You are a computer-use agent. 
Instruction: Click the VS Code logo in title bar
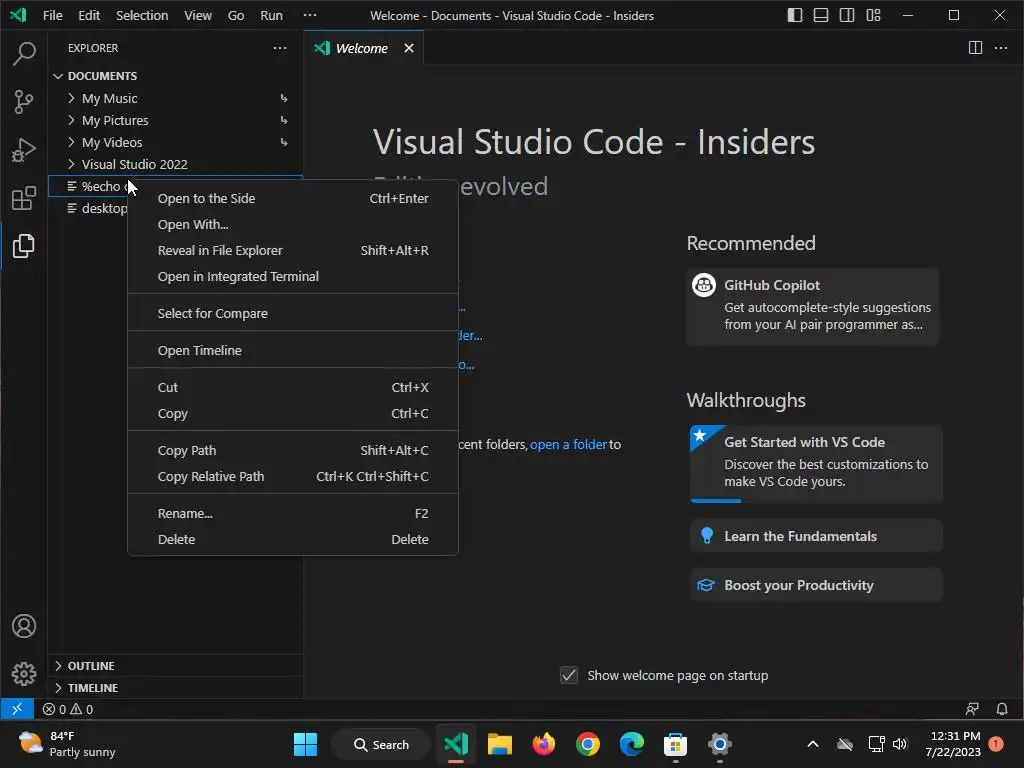point(18,15)
